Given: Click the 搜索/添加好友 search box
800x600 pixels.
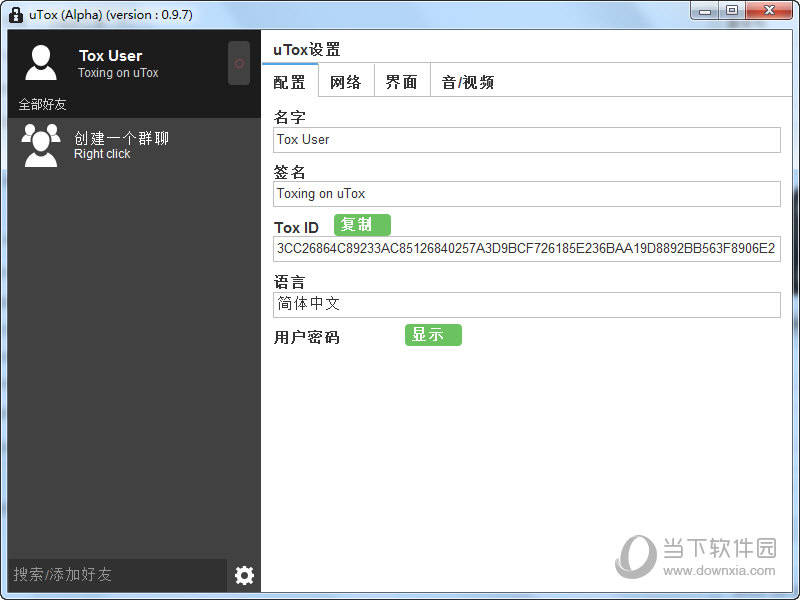Looking at the screenshot, I should [118, 574].
